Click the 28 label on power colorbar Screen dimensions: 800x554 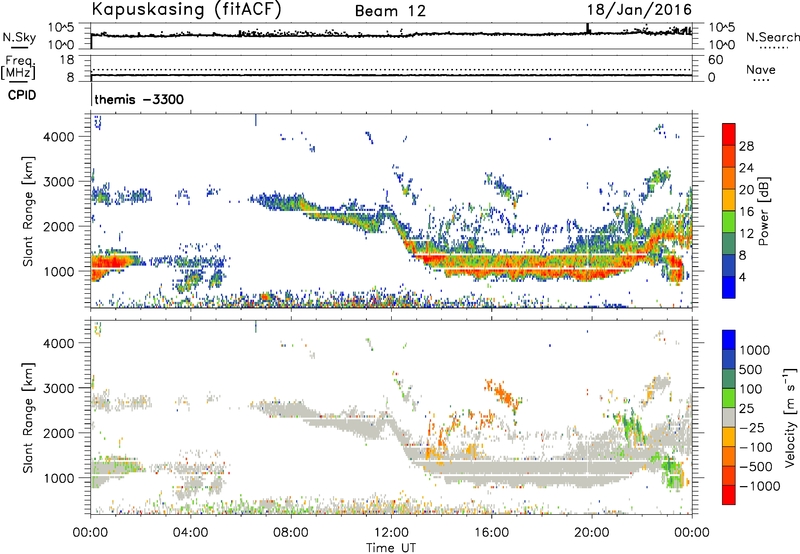(x=746, y=146)
